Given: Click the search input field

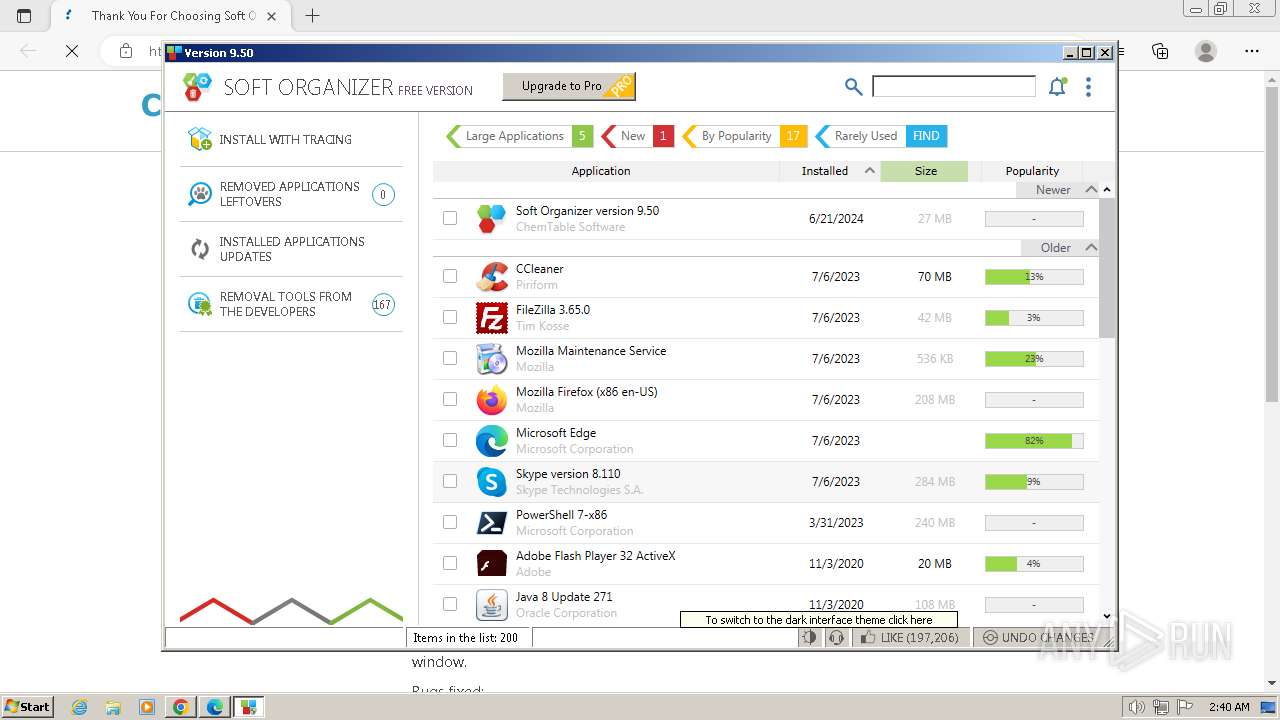Looking at the screenshot, I should pos(954,86).
